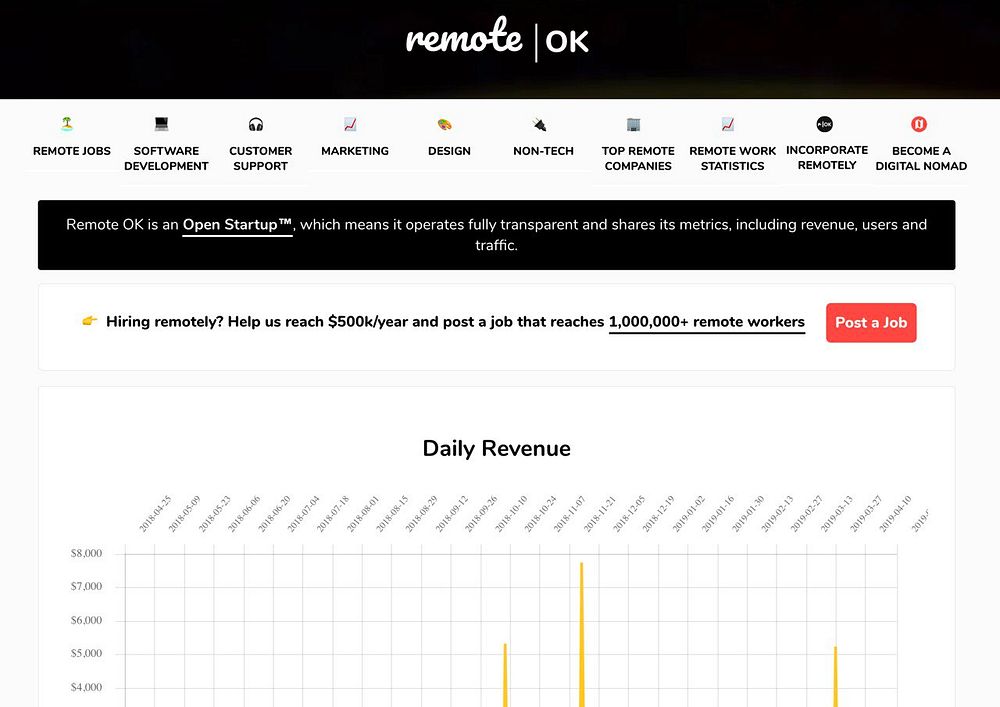The height and width of the screenshot is (707, 1000).
Task: Click the $8,000 axis label
Action: click(86, 553)
